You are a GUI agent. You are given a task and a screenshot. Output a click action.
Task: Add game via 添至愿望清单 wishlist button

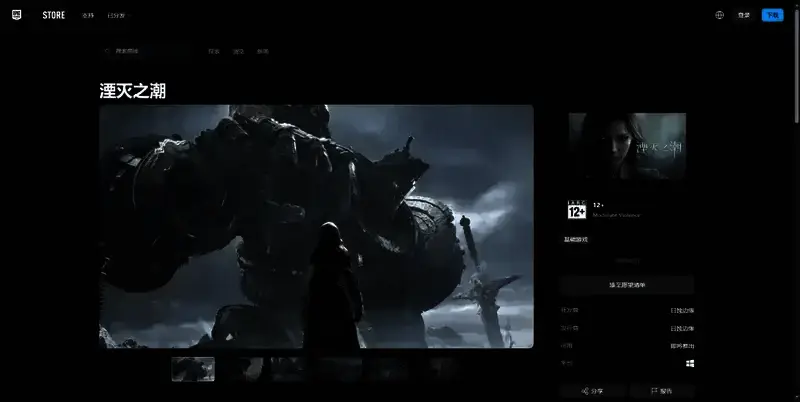[627, 285]
